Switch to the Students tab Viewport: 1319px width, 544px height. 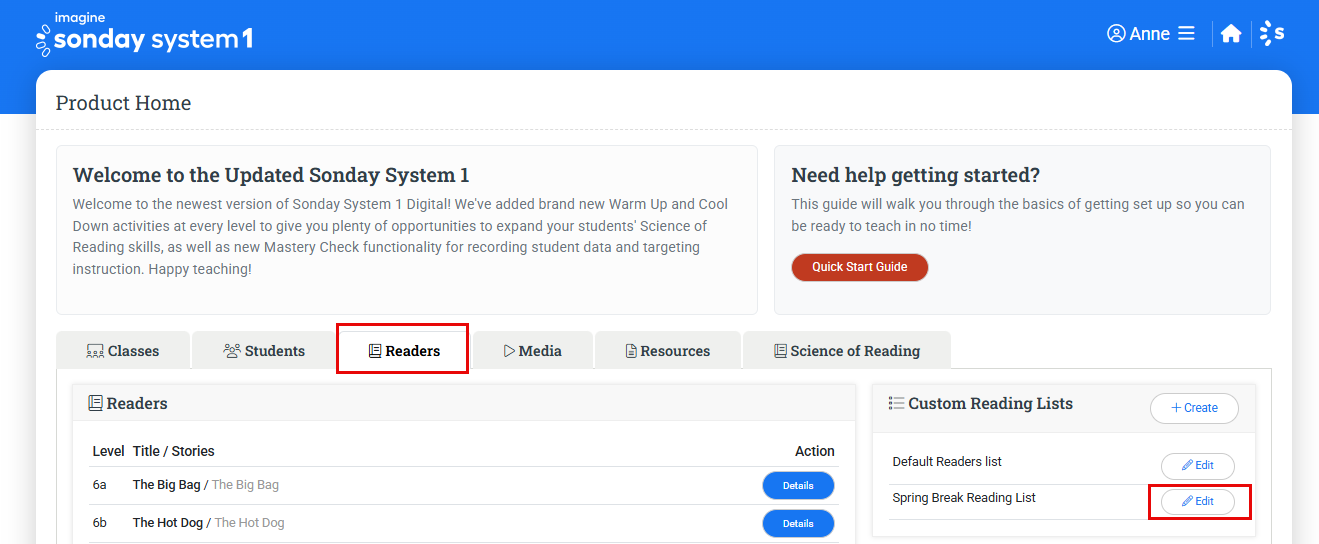click(264, 351)
